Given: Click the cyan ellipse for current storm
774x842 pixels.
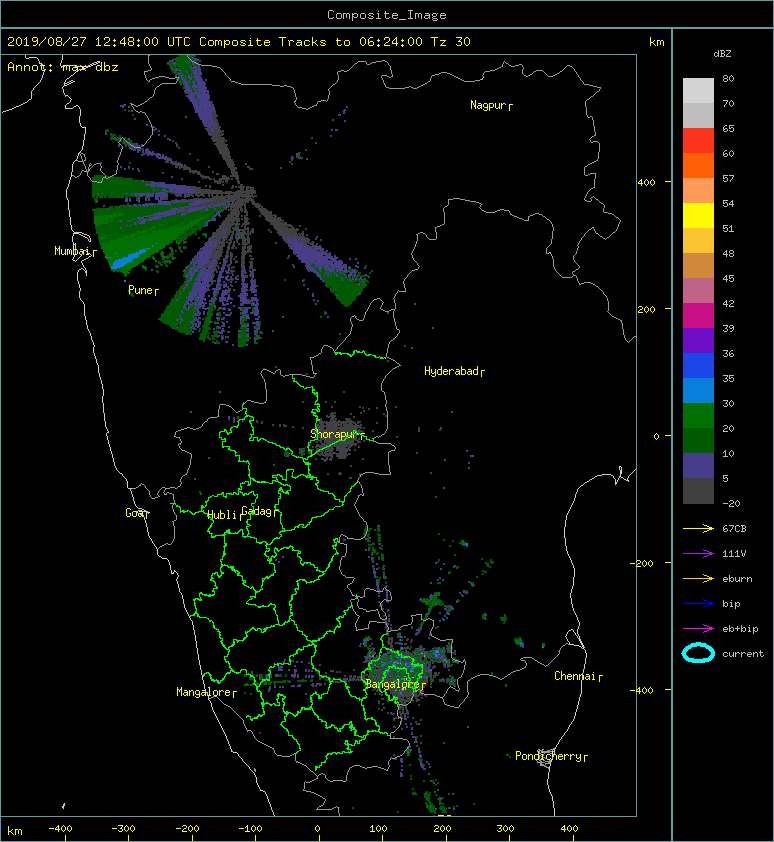Looking at the screenshot, I should [698, 654].
